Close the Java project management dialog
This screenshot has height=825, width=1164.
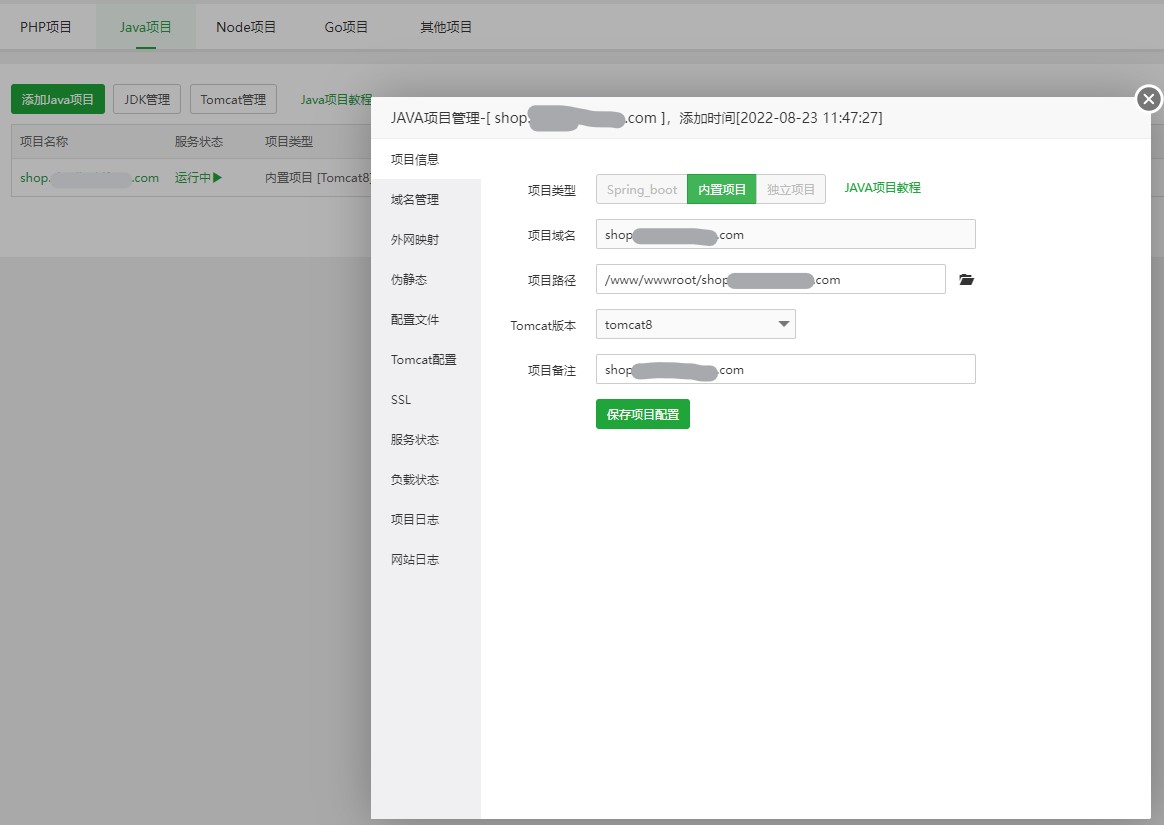click(1149, 99)
